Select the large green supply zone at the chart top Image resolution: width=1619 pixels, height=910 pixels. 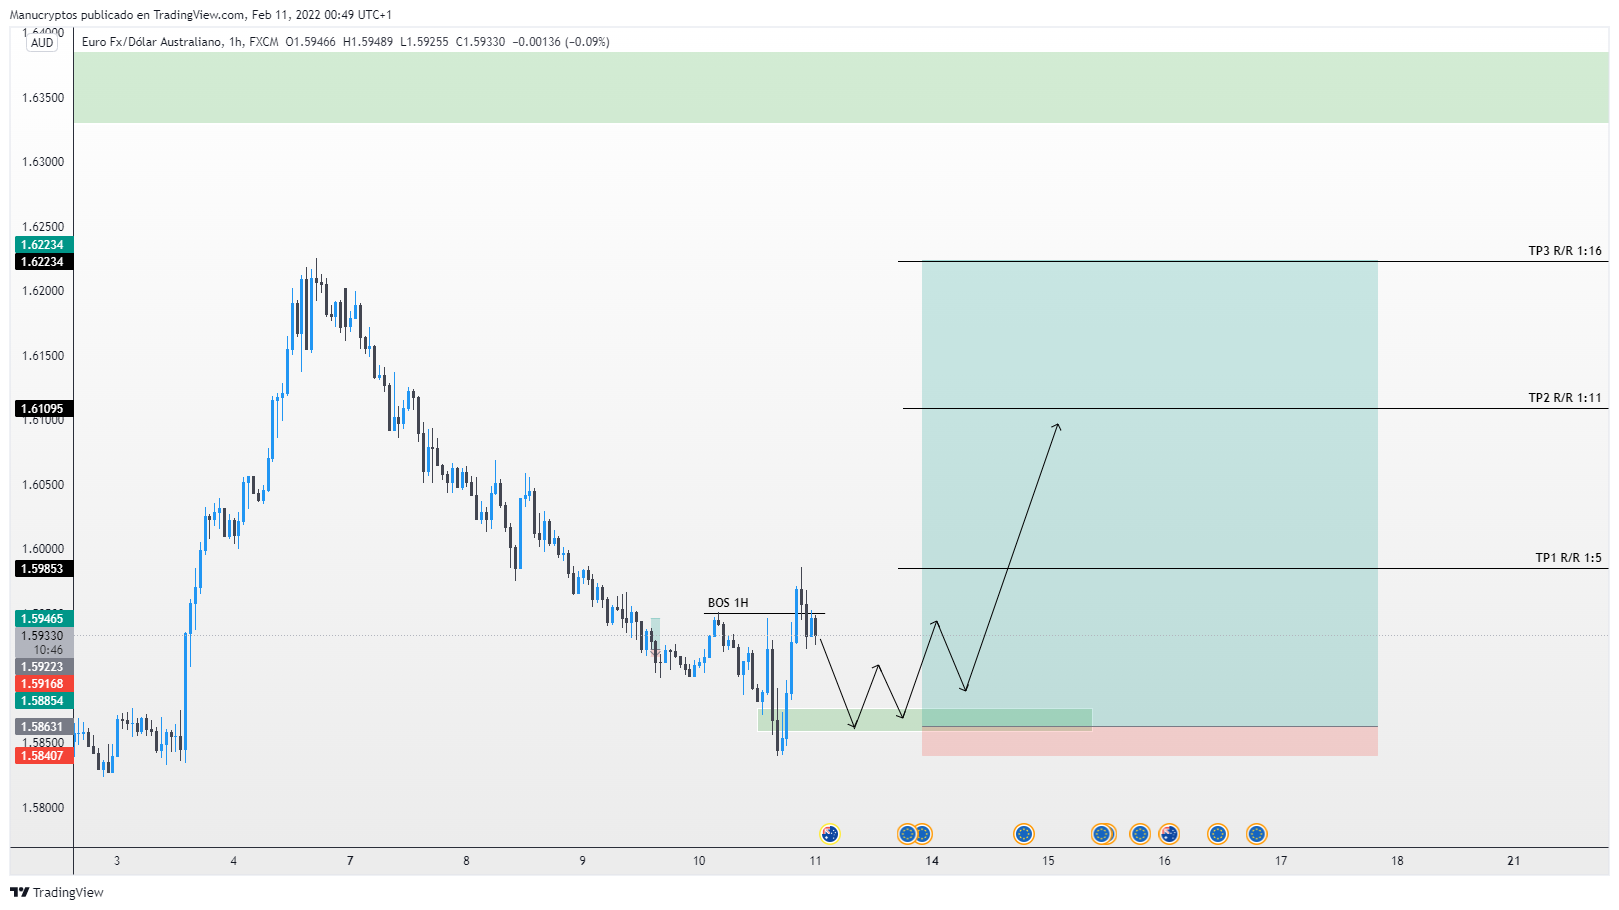(841, 87)
